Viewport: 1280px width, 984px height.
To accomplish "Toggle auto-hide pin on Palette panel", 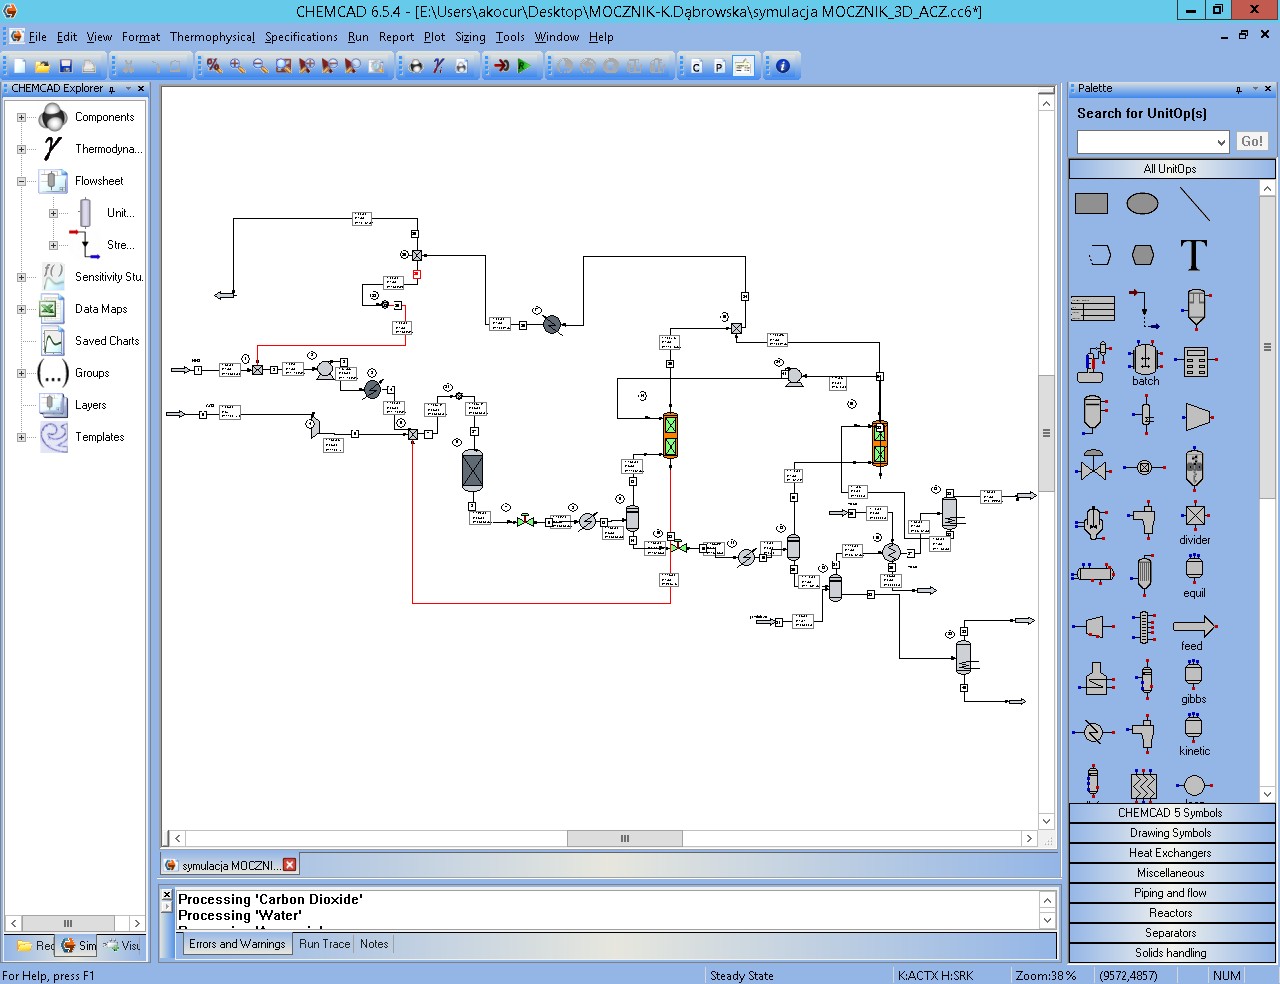I will (x=1239, y=89).
